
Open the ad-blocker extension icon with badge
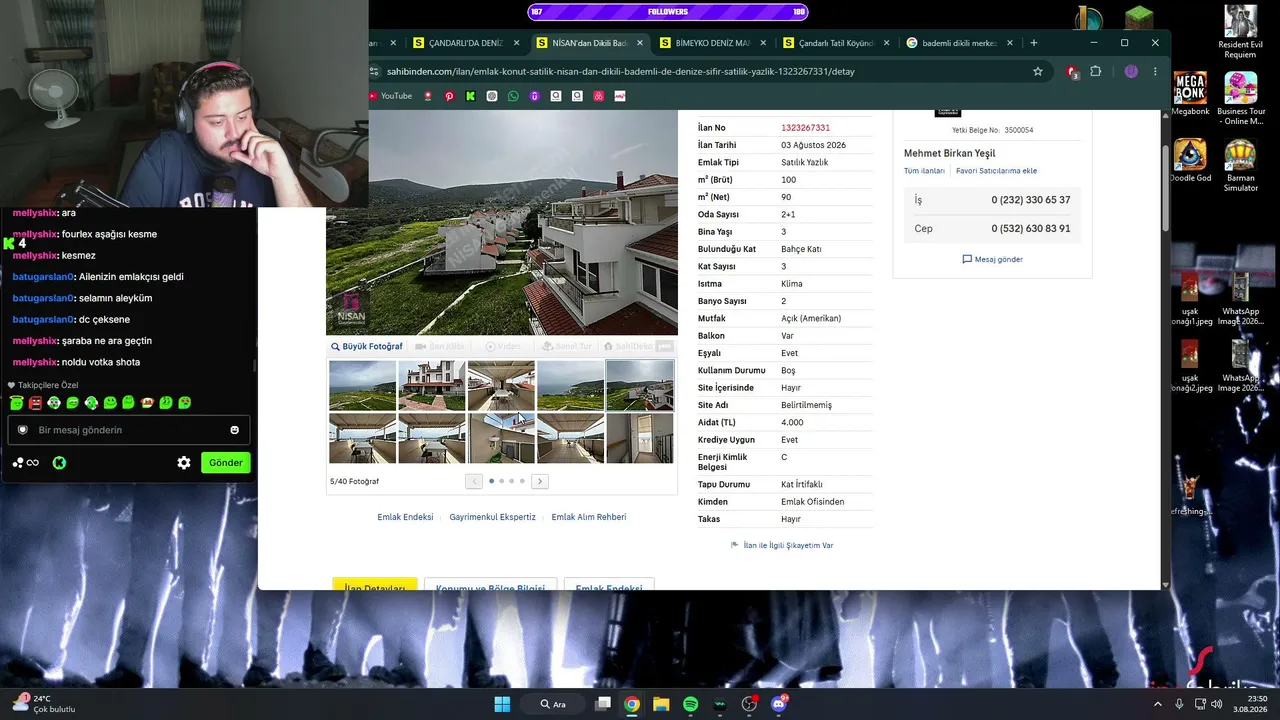(x=1072, y=72)
